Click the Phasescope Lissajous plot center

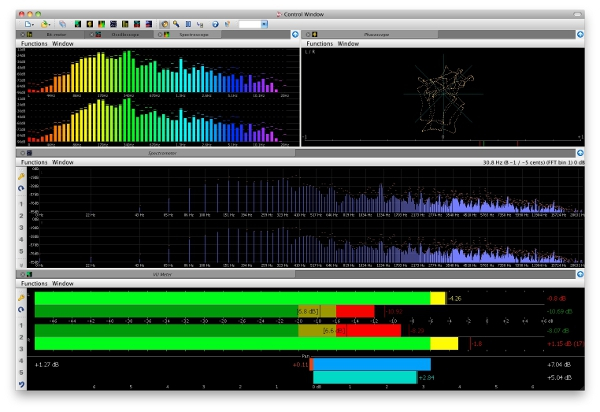pos(441,93)
